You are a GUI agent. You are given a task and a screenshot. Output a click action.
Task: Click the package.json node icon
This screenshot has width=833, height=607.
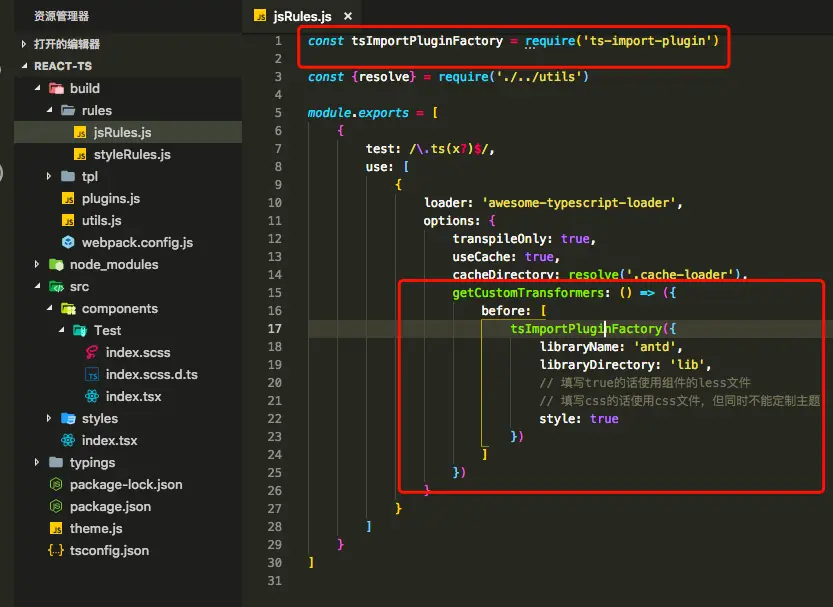point(56,507)
